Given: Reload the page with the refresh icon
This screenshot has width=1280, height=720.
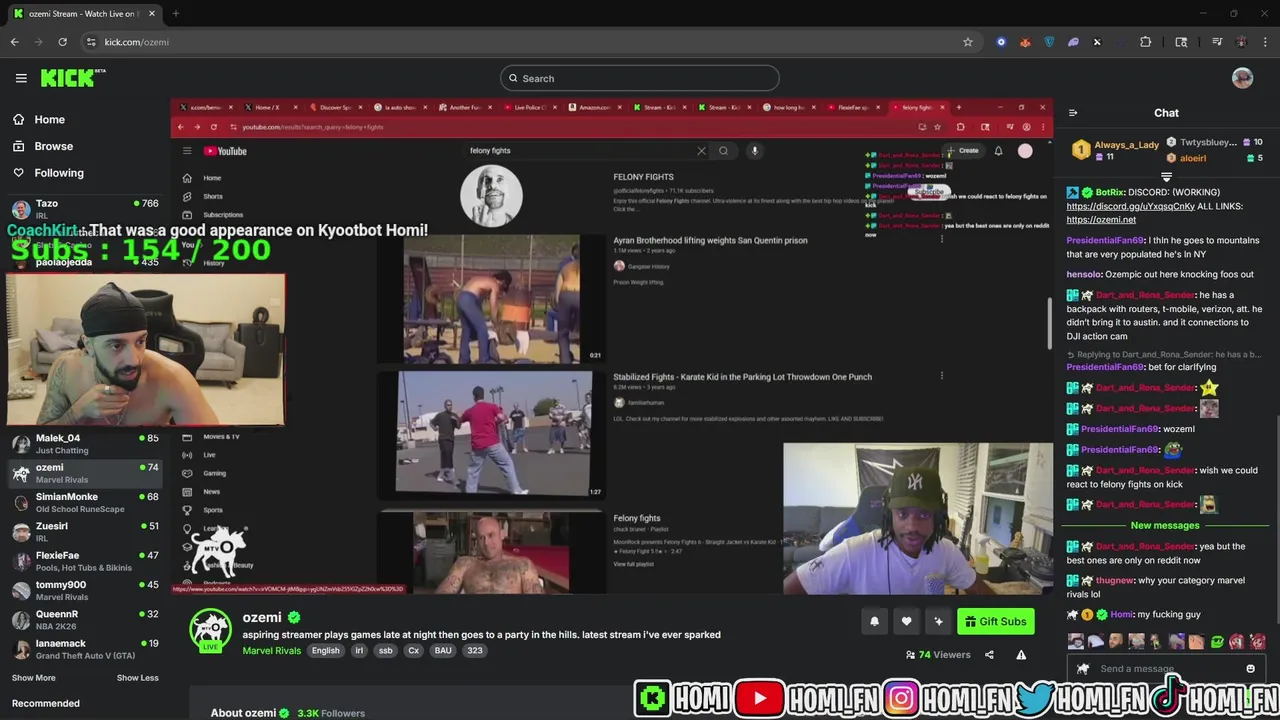Looking at the screenshot, I should pyautogui.click(x=62, y=42).
